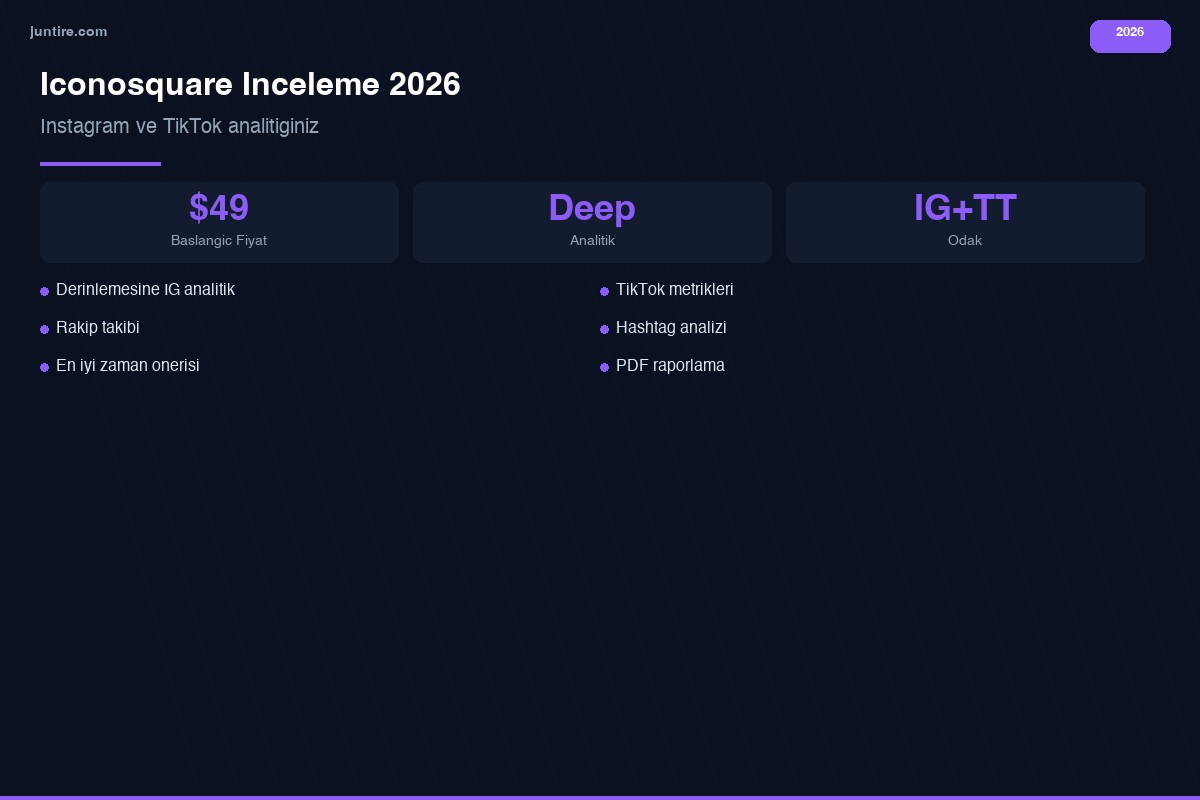
Task: Click the juntire.com site link
Action: click(x=69, y=32)
